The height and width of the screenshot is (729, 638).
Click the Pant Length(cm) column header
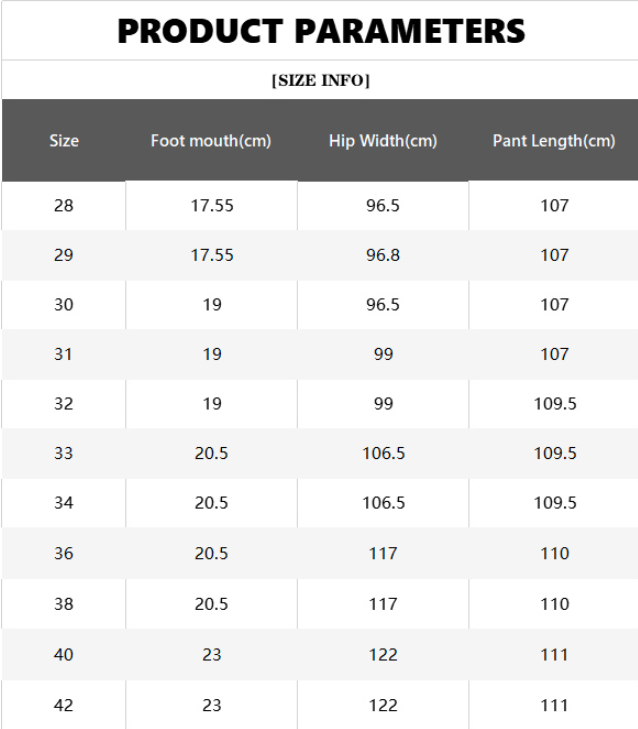point(554,141)
